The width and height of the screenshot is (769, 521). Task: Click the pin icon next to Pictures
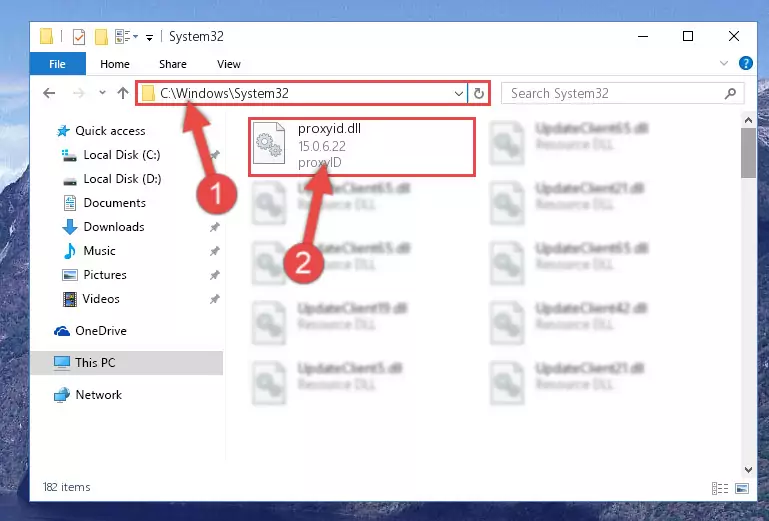click(x=214, y=275)
